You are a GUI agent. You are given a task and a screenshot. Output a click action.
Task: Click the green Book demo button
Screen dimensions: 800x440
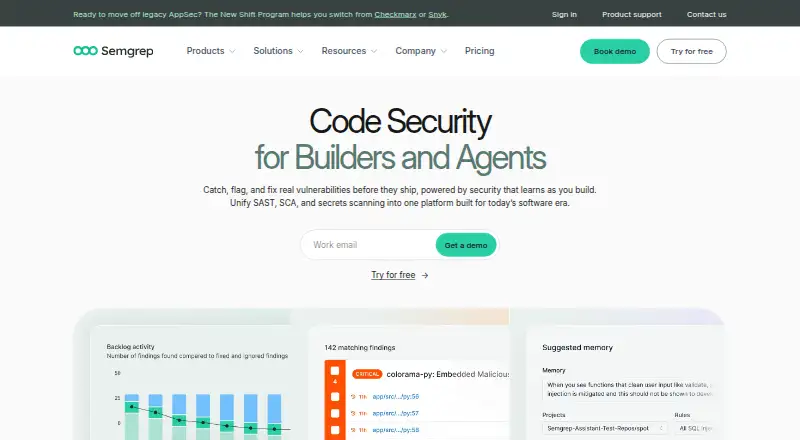[x=615, y=52]
